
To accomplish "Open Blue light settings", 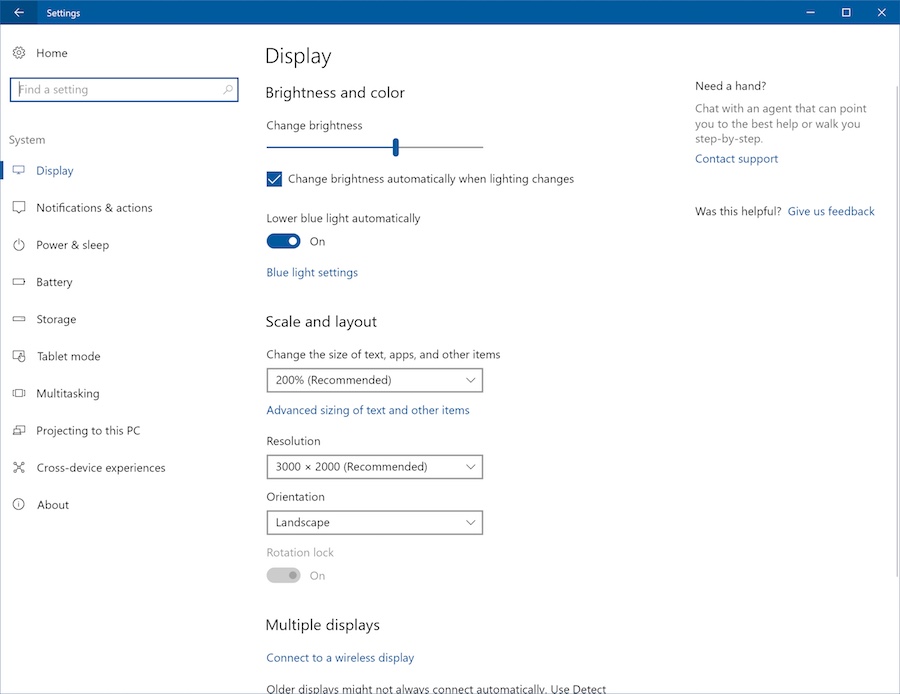I will click(x=311, y=271).
